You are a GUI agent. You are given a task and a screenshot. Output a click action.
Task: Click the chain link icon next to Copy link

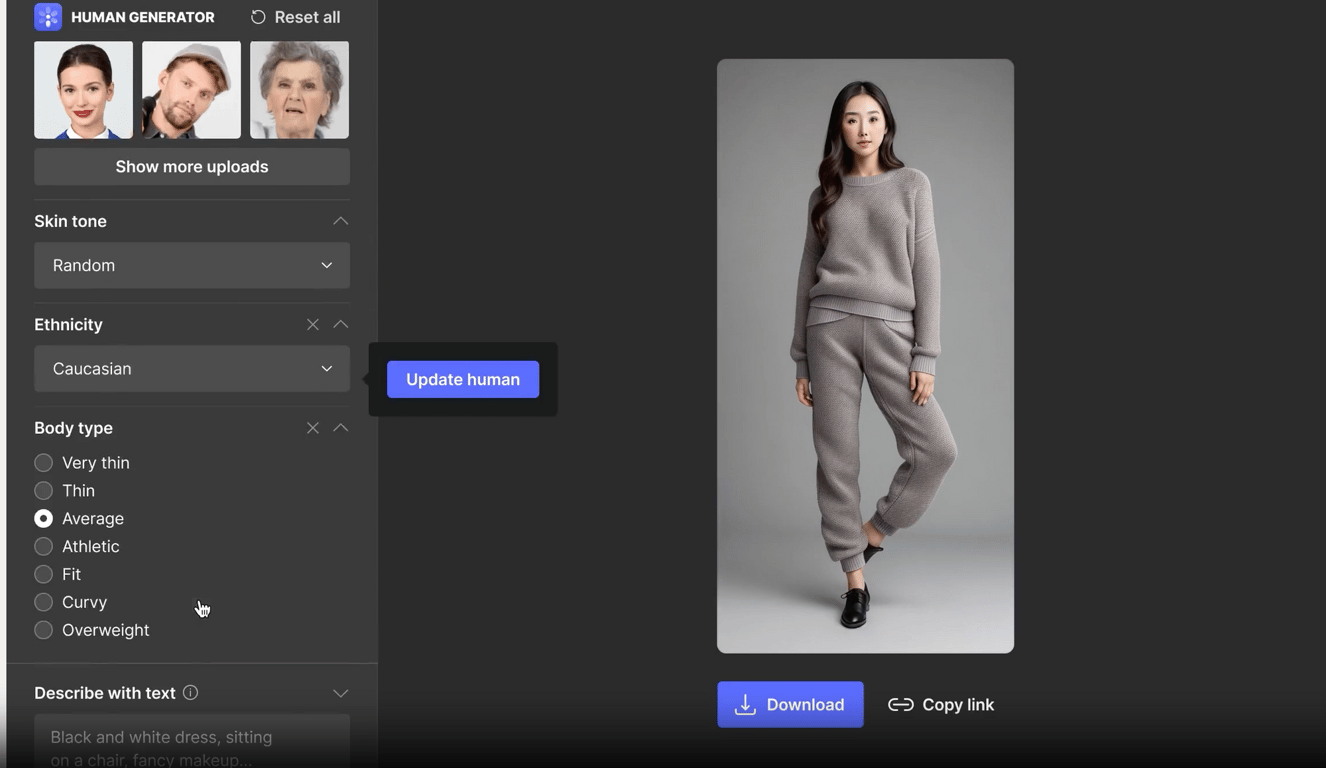coord(897,704)
